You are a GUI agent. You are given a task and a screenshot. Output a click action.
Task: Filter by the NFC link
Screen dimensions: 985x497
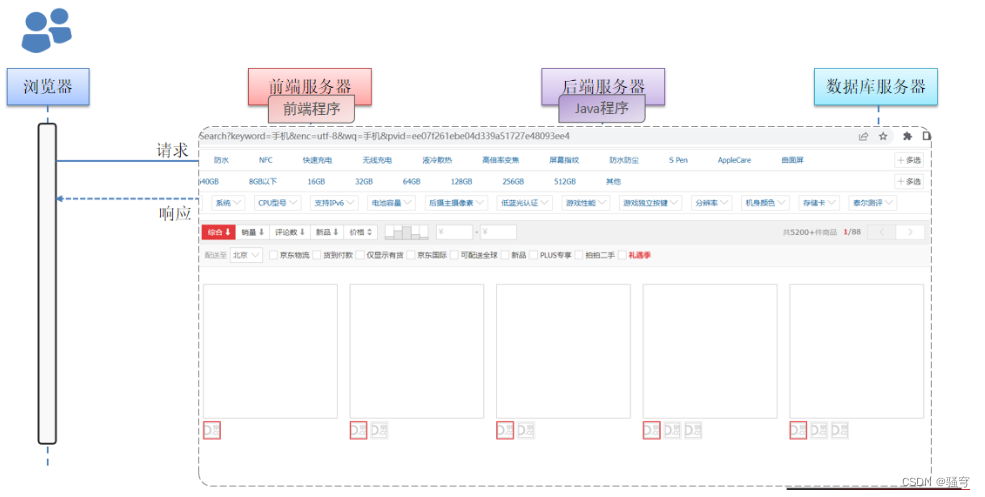tap(266, 160)
